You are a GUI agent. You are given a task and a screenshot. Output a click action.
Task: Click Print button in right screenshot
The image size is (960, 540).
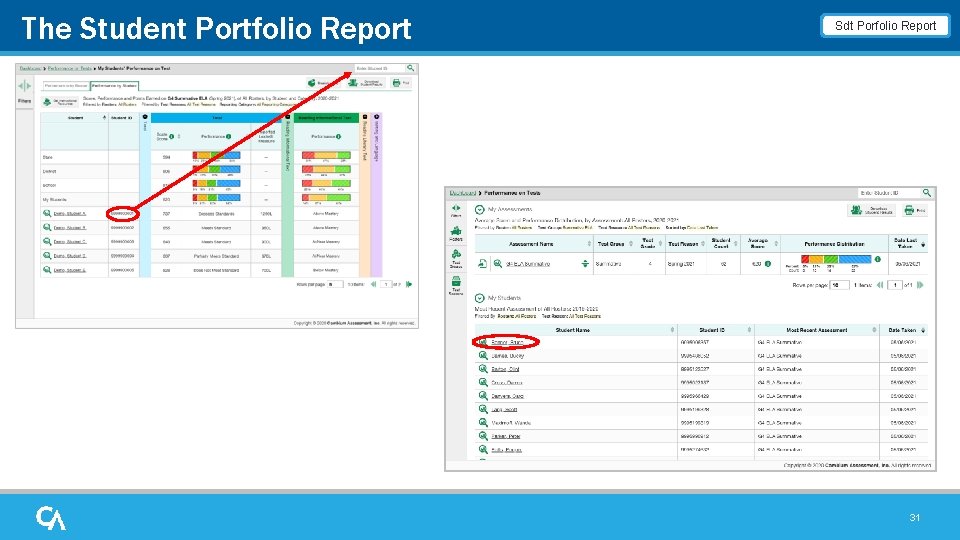[915, 210]
